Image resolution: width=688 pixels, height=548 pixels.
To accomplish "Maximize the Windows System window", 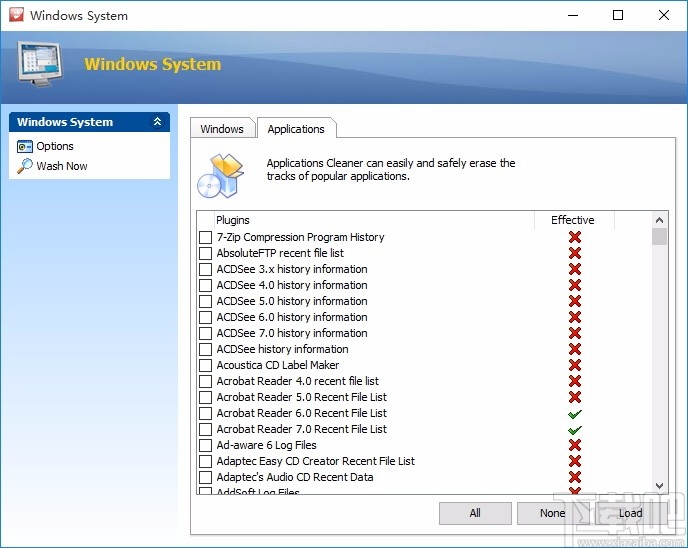I will (618, 15).
